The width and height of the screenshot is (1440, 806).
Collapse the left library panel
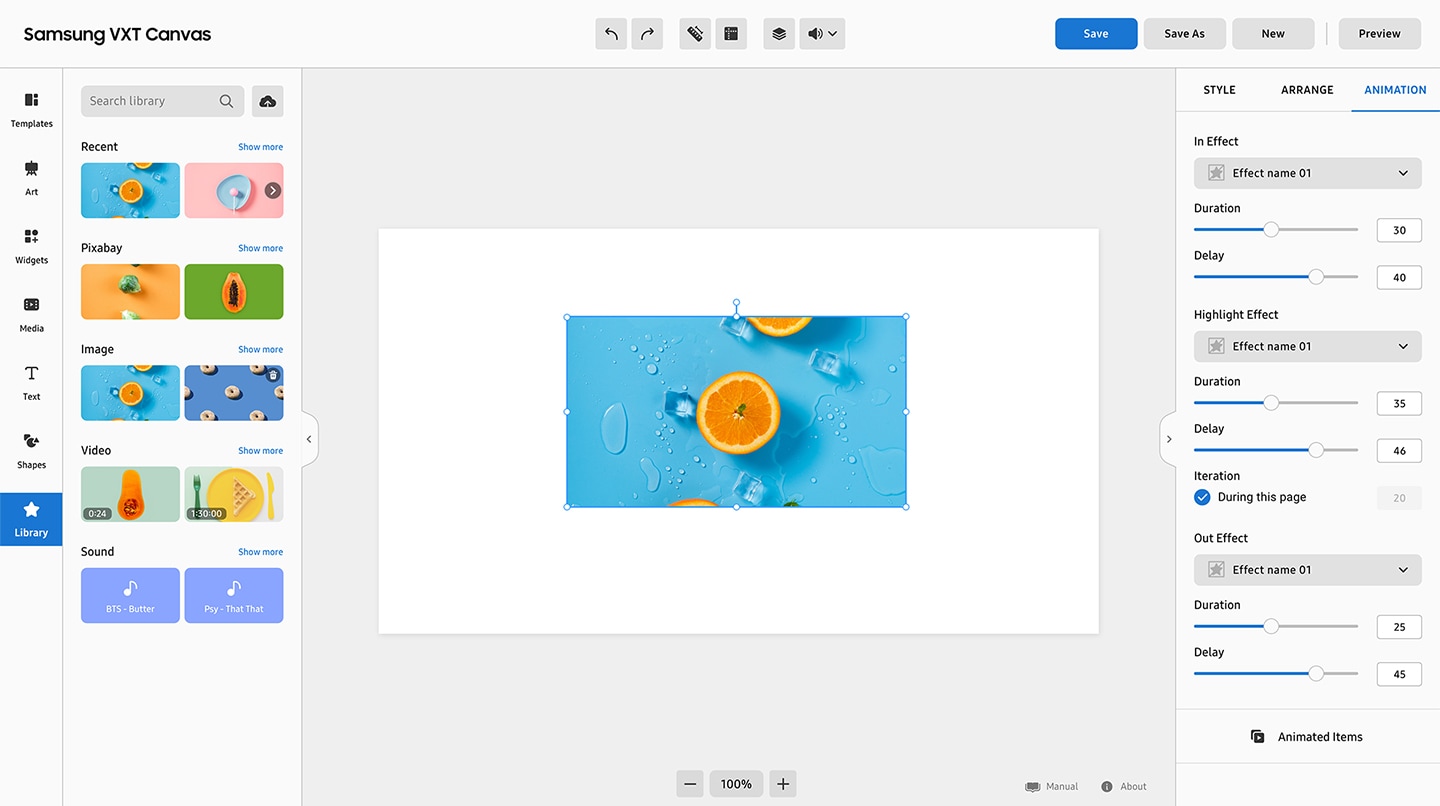pyautogui.click(x=309, y=439)
